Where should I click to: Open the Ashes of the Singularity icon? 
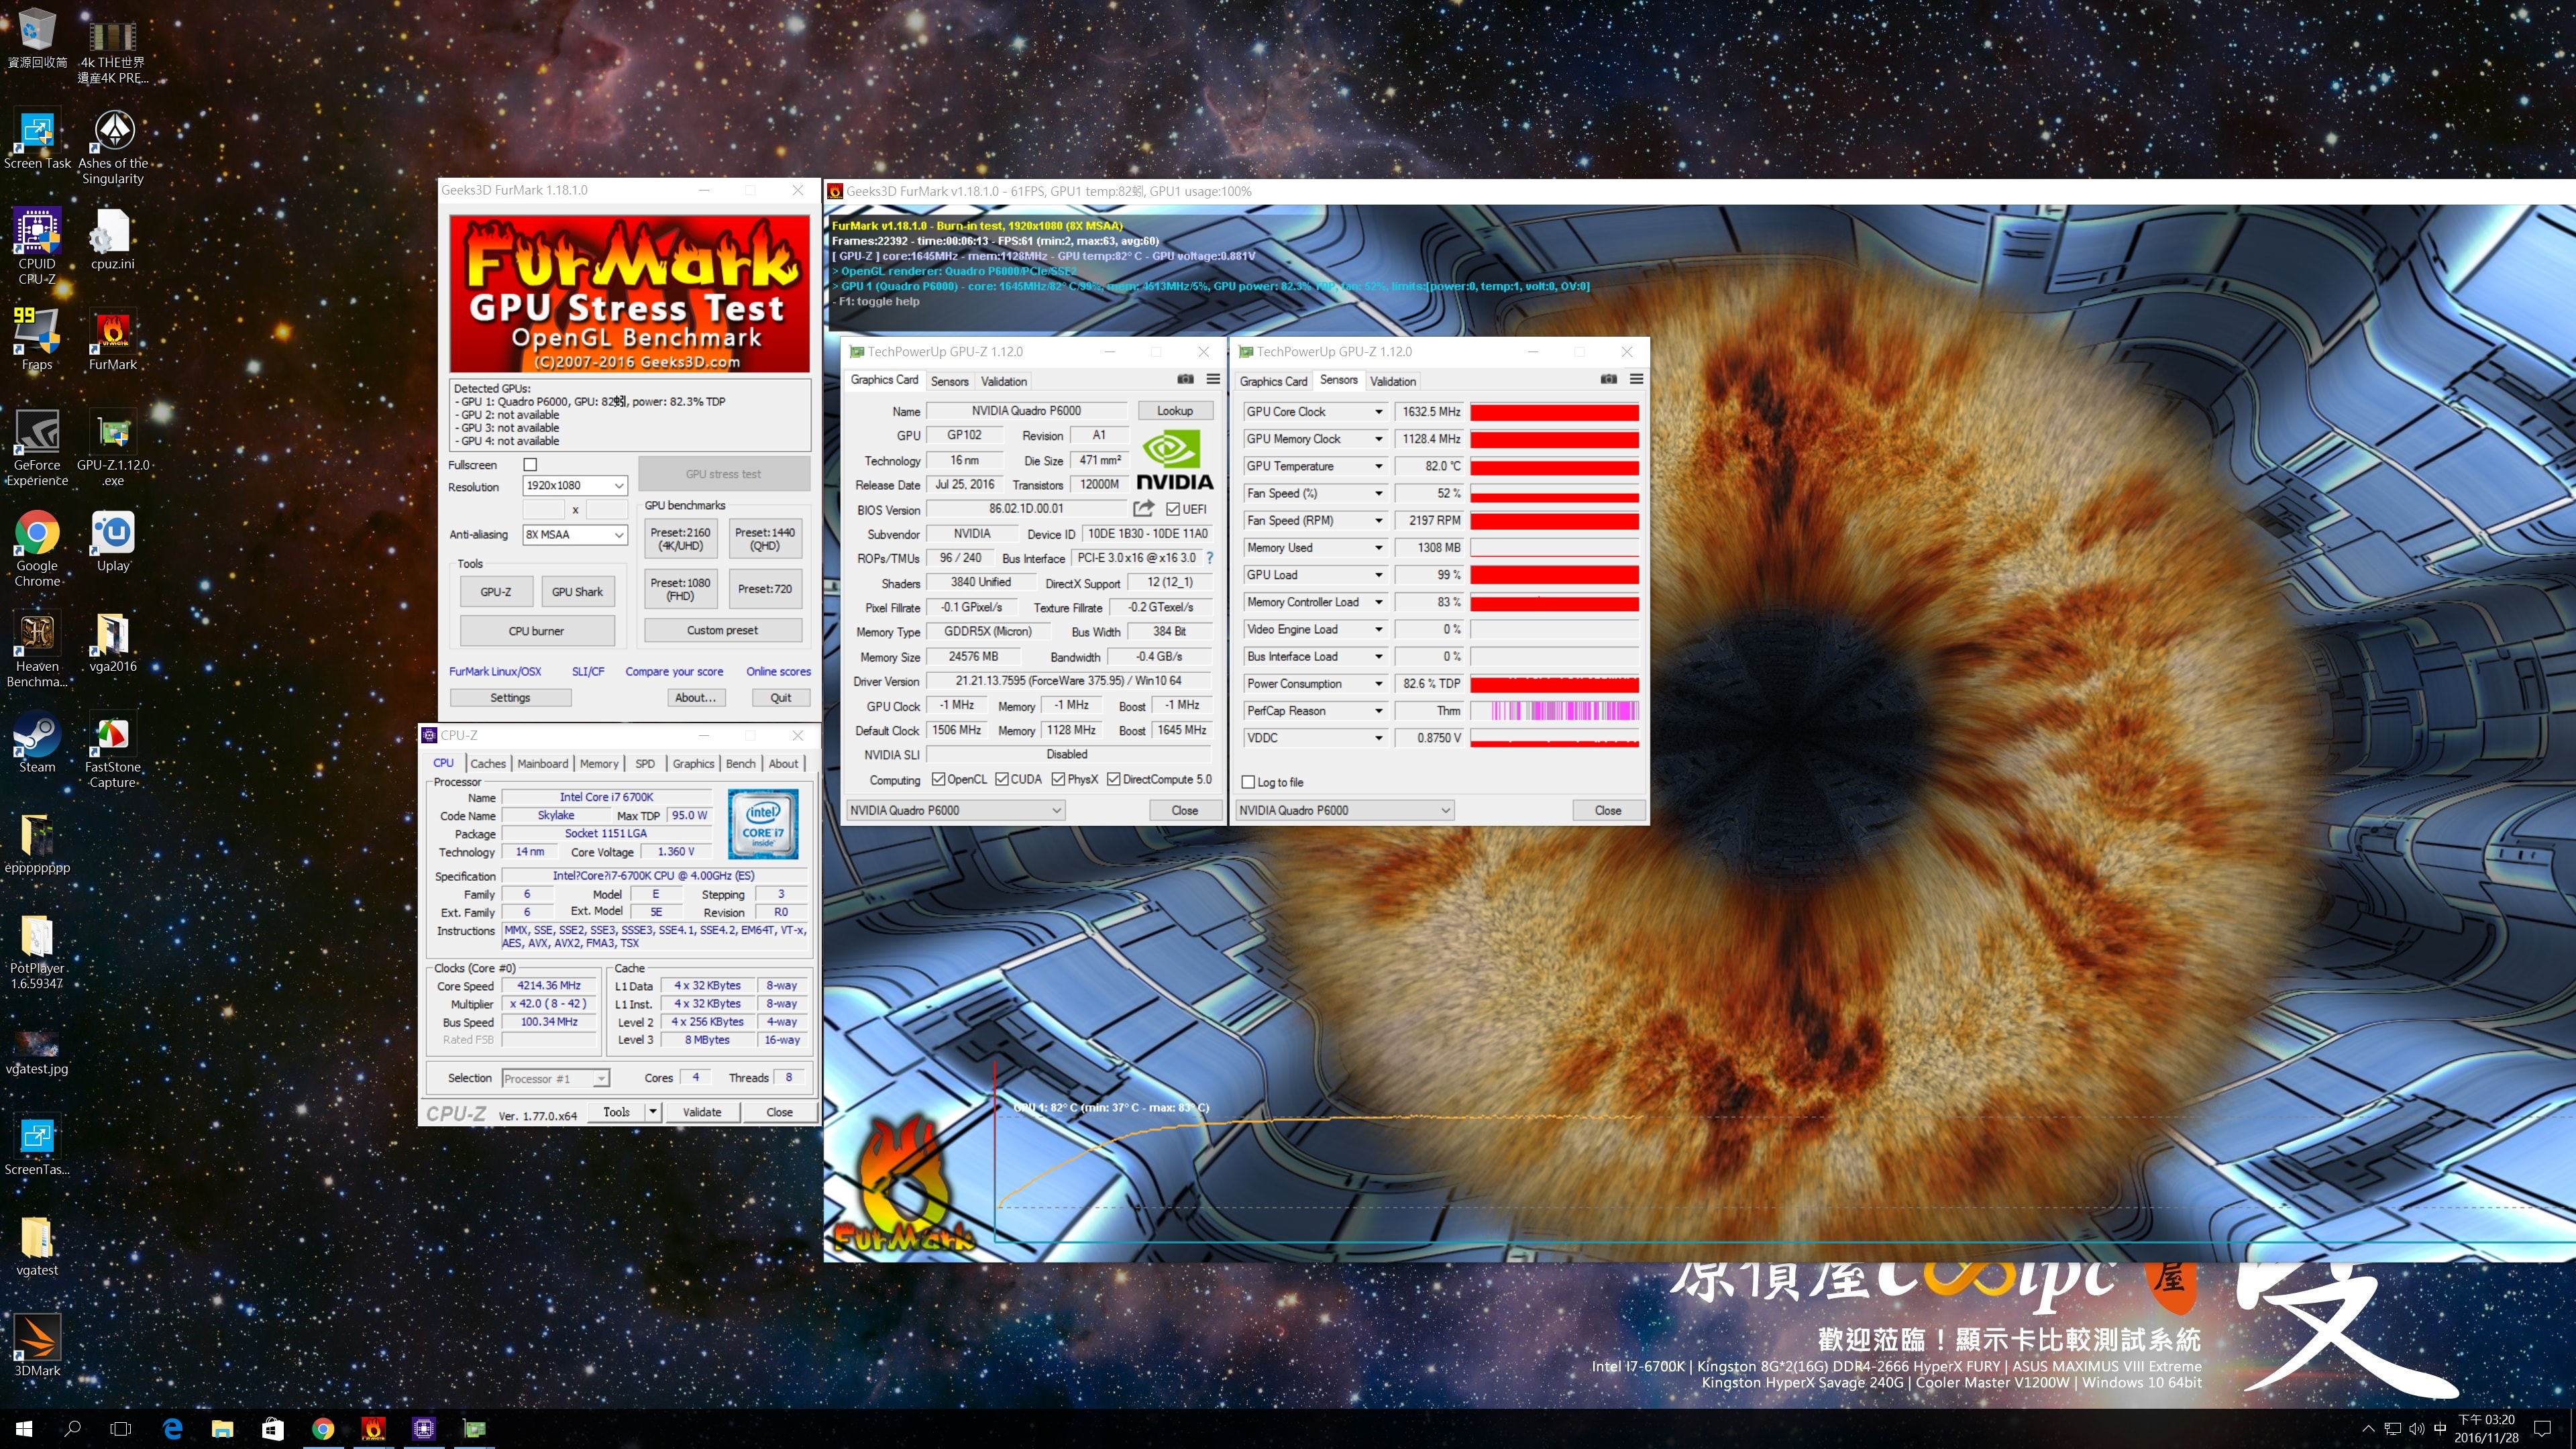pos(112,147)
